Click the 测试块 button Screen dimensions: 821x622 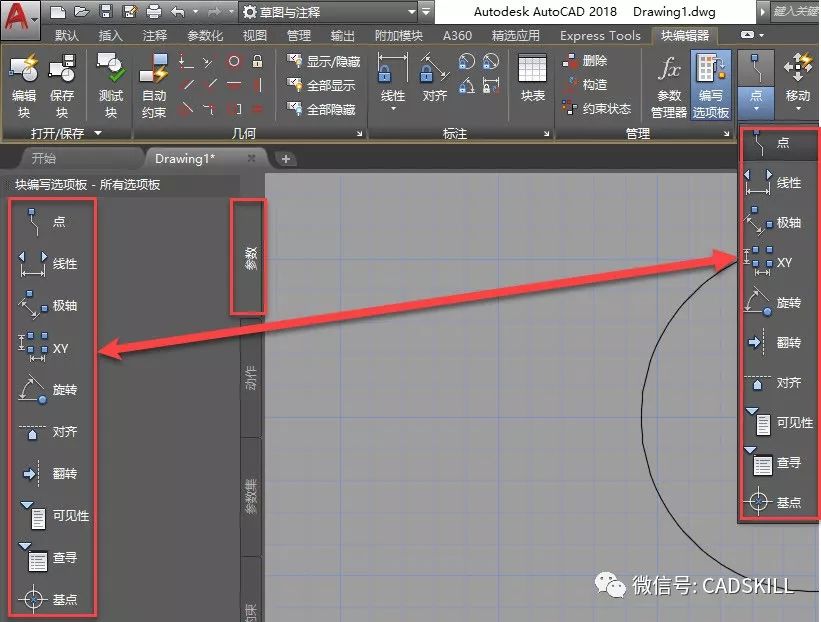click(111, 86)
